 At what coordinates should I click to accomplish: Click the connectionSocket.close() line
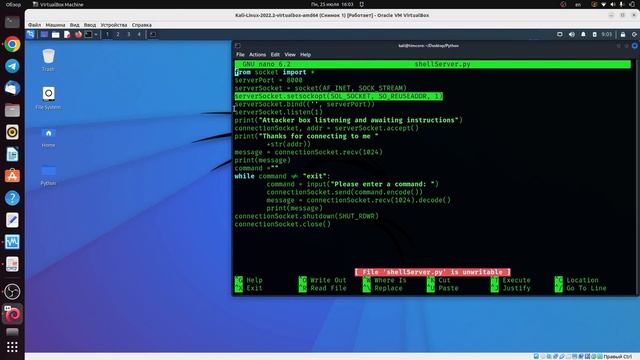(282, 224)
